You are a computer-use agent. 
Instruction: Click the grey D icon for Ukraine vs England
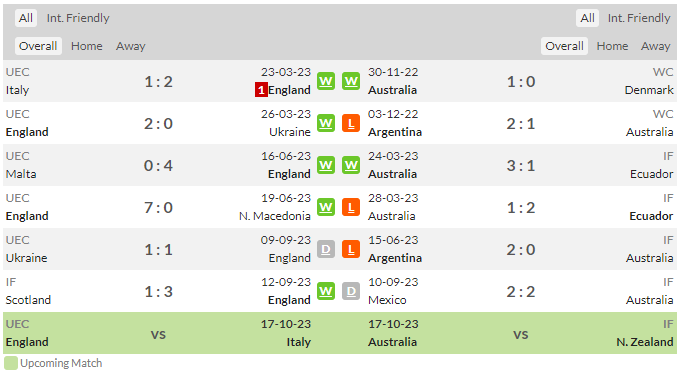326,249
